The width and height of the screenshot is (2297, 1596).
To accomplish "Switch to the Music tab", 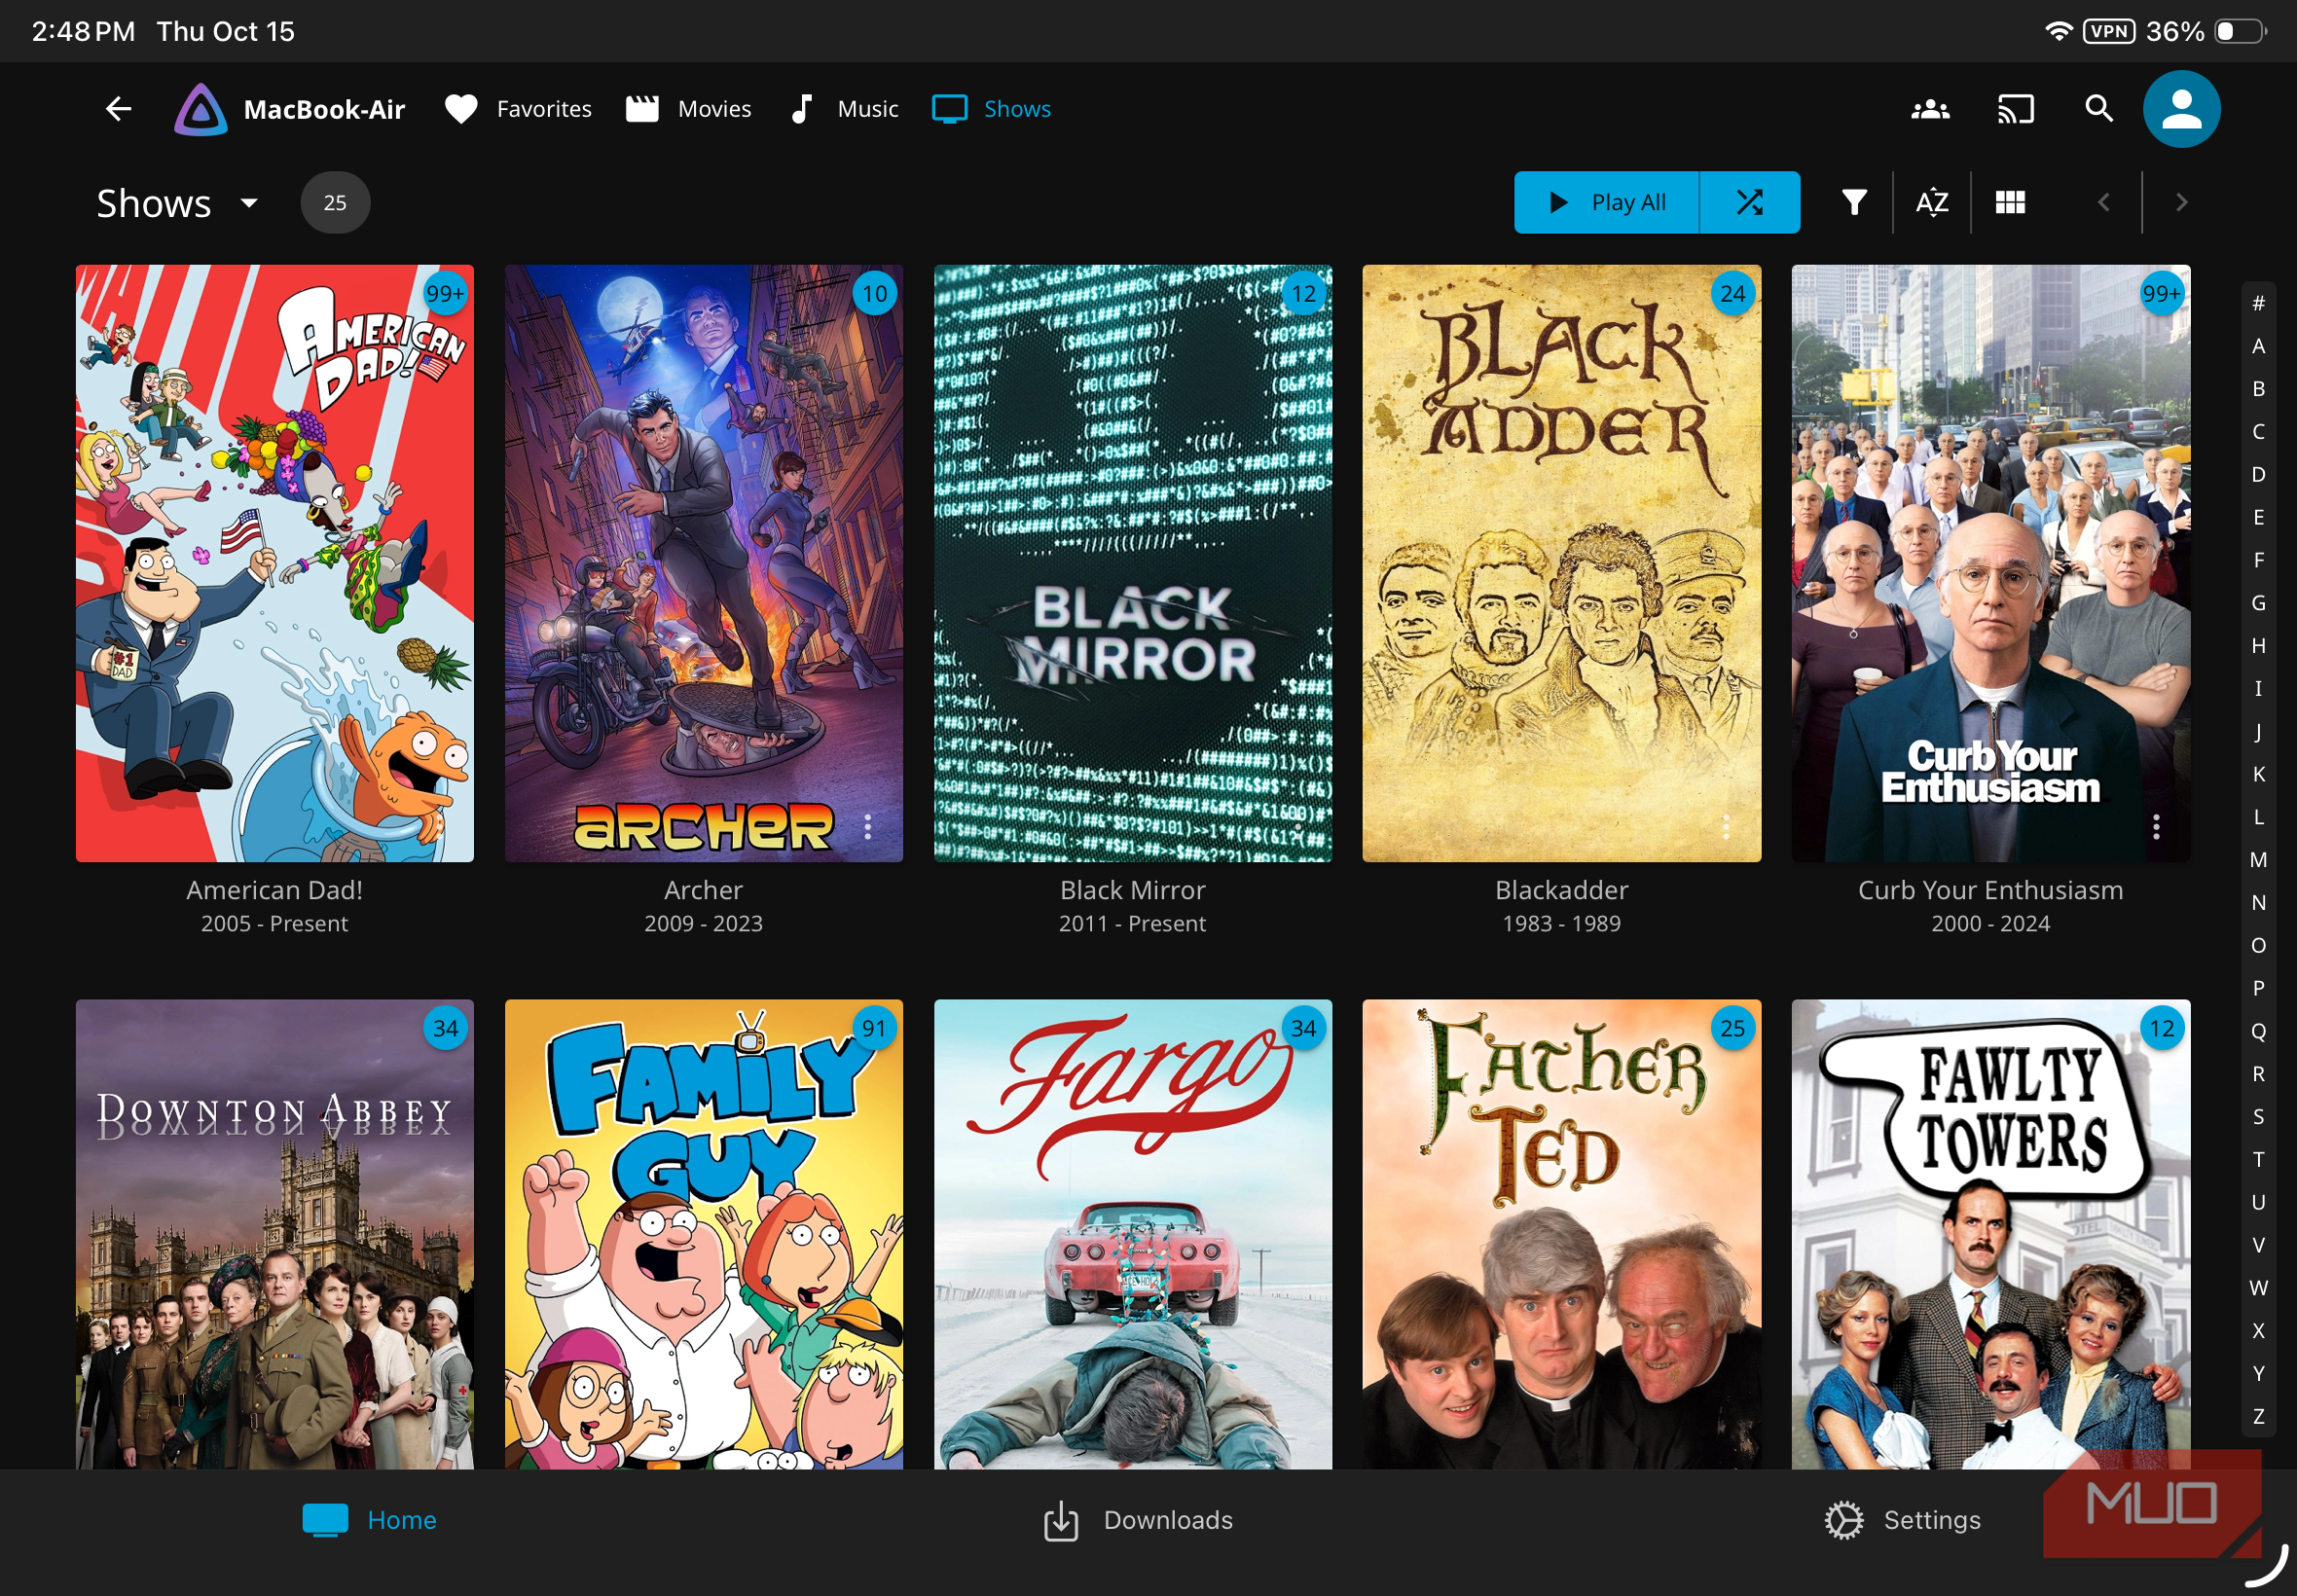I will pyautogui.click(x=843, y=109).
